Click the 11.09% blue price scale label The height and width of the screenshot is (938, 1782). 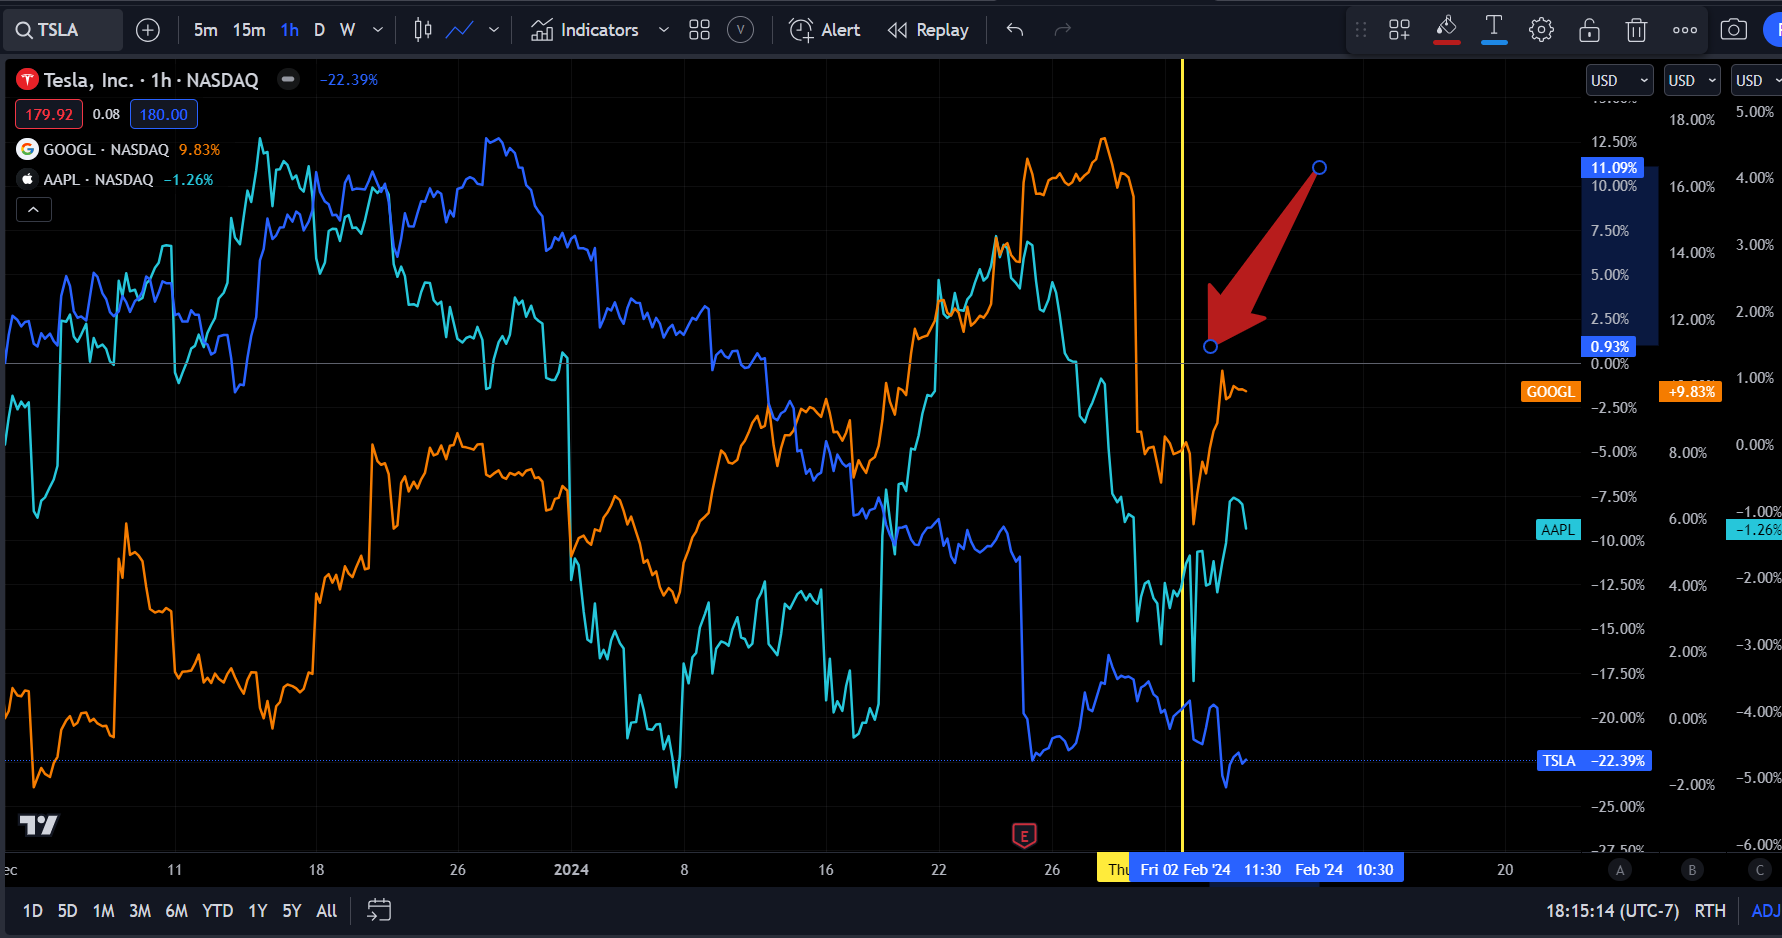[1612, 167]
